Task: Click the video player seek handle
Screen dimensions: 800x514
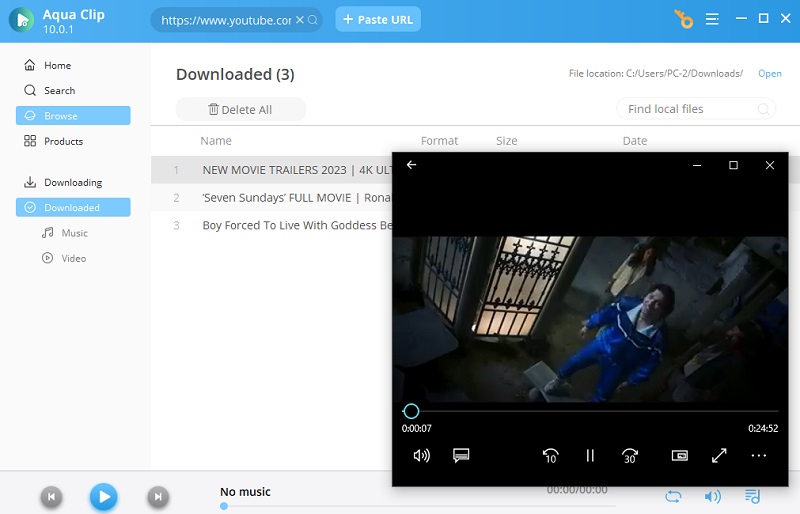Action: pyautogui.click(x=411, y=411)
